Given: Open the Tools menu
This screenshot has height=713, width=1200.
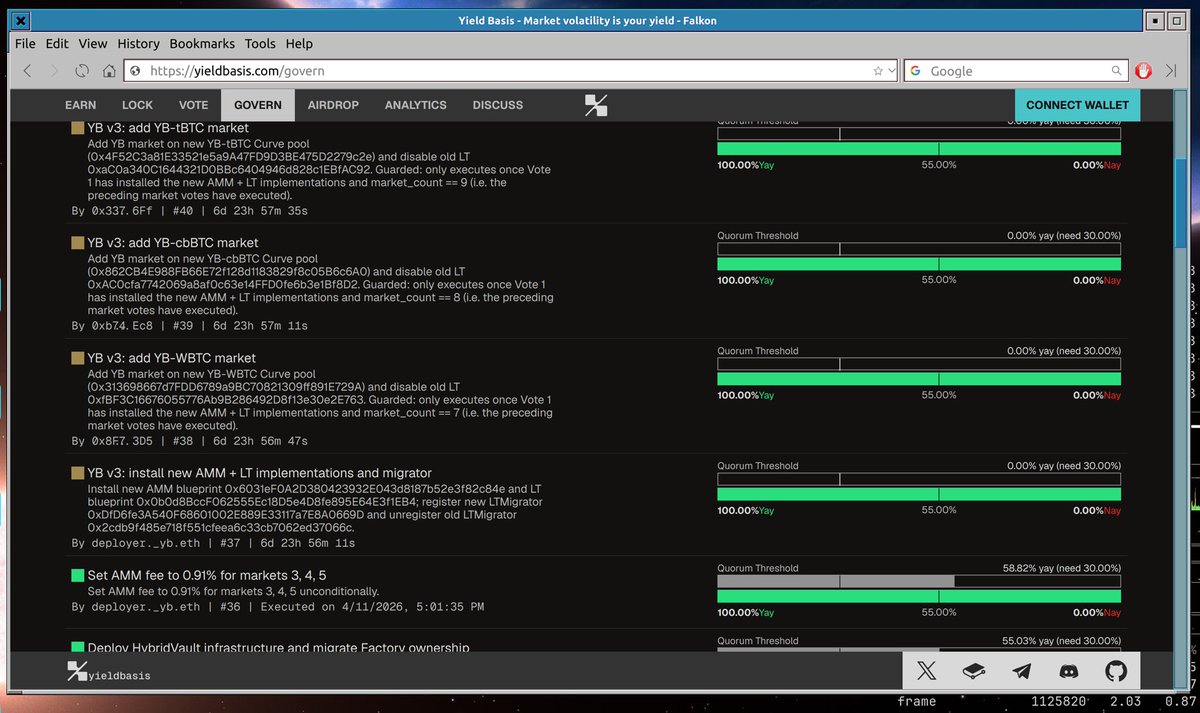Looking at the screenshot, I should click(260, 44).
